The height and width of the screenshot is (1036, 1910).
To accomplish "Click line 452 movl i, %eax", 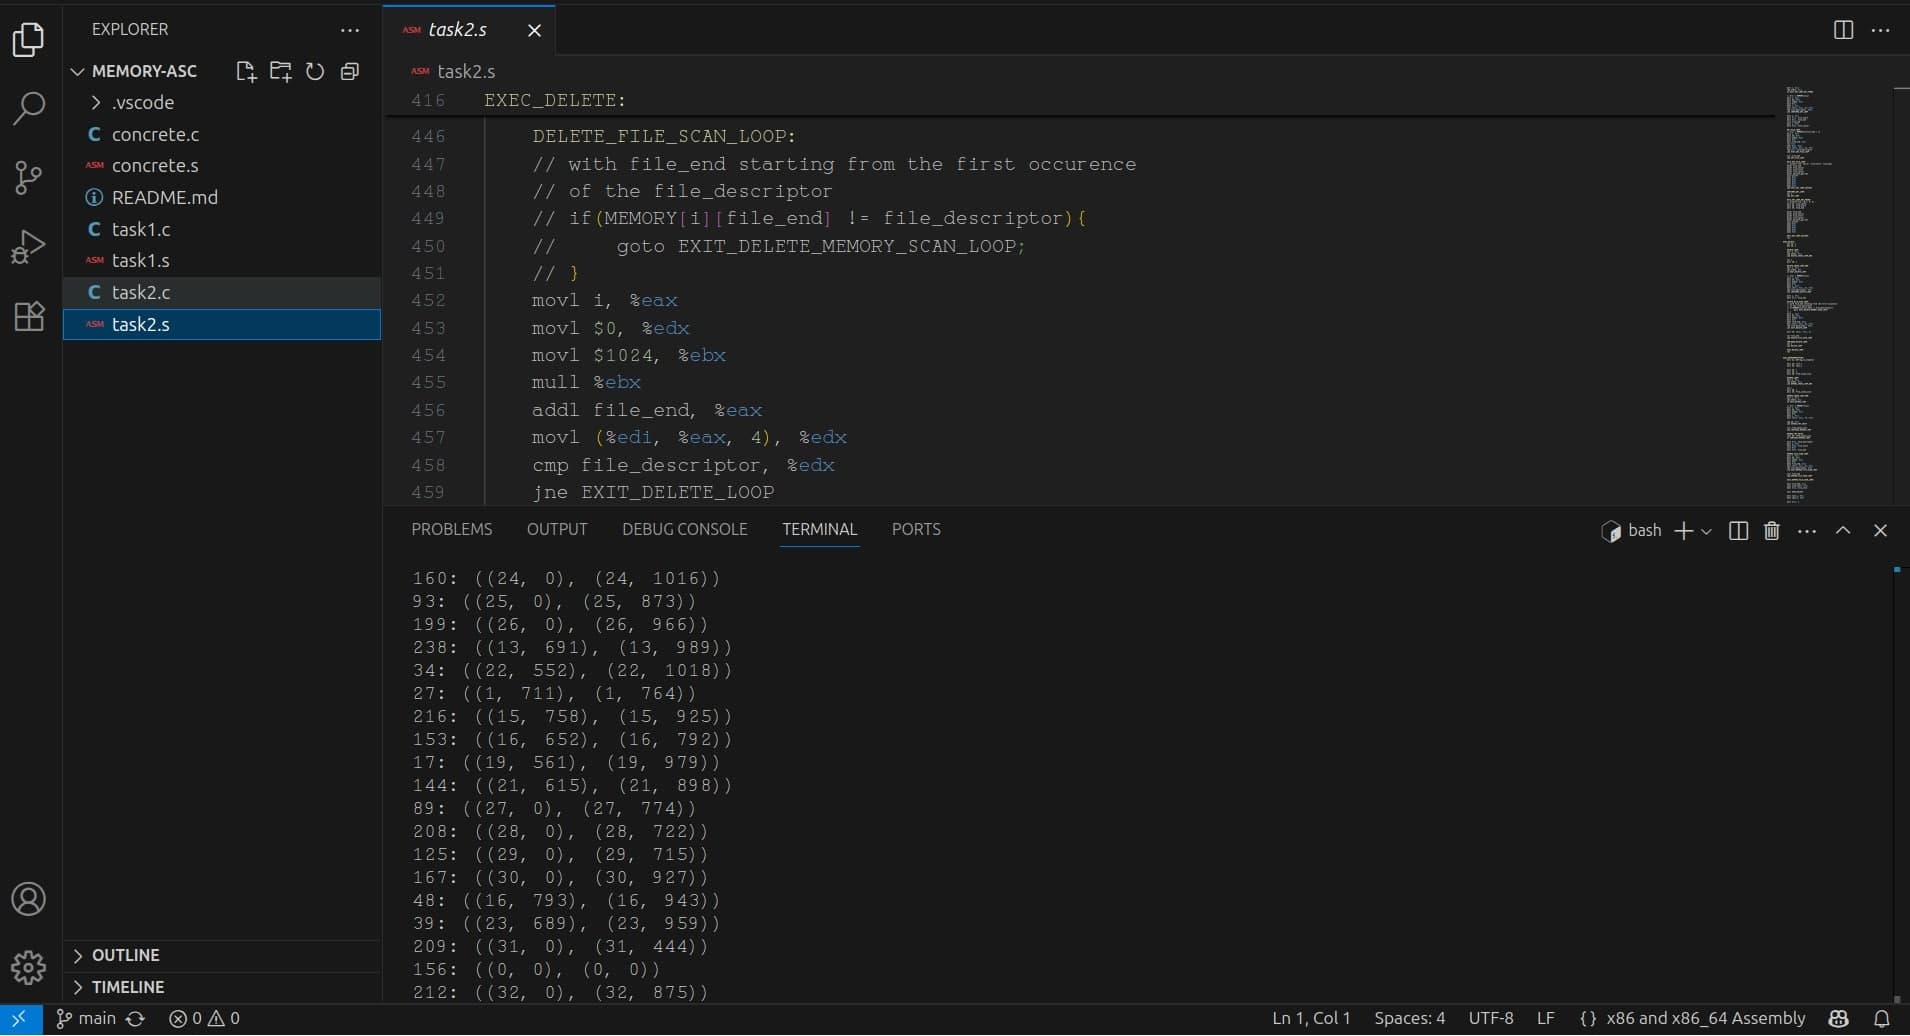I will coord(604,300).
